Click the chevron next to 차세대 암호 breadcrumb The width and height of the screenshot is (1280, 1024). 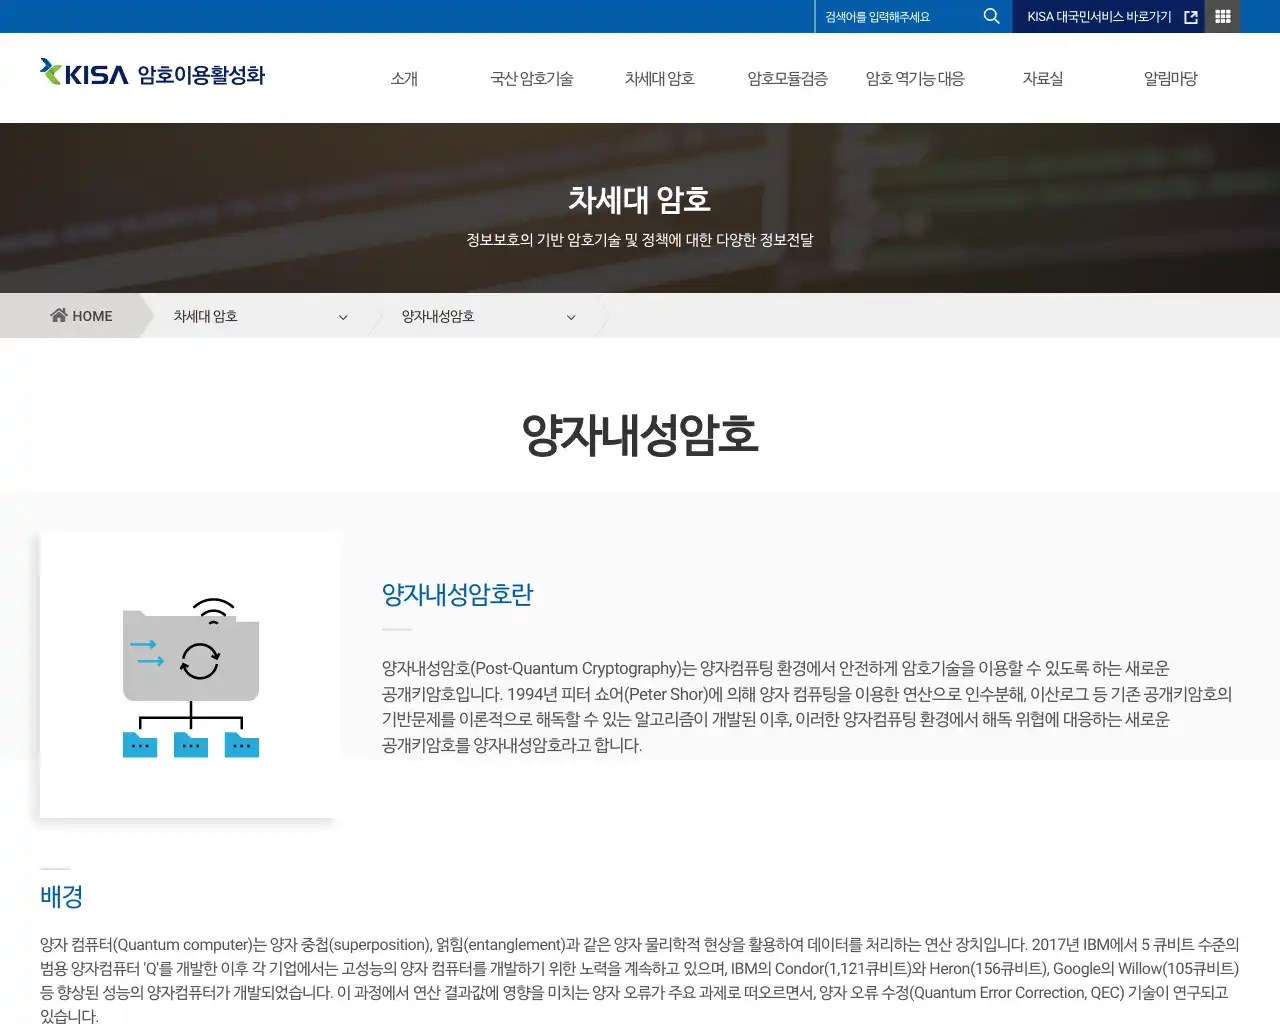coord(343,317)
